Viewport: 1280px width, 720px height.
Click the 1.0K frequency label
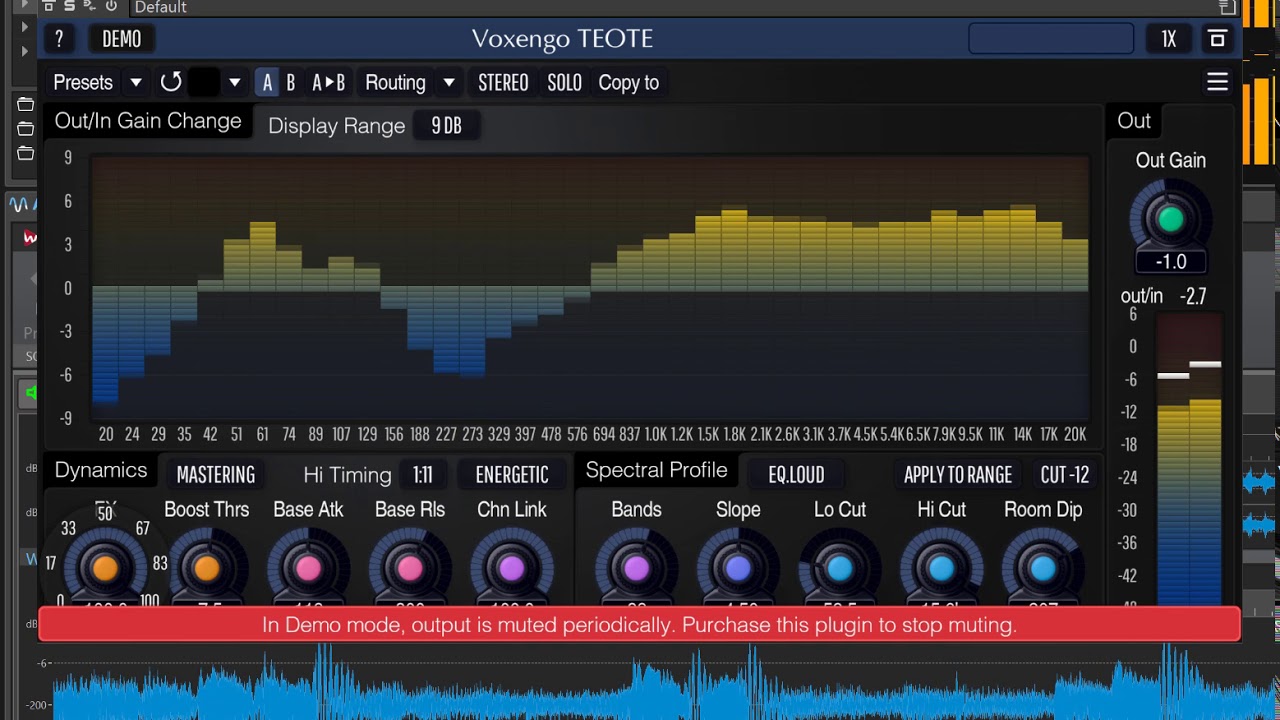tap(656, 434)
